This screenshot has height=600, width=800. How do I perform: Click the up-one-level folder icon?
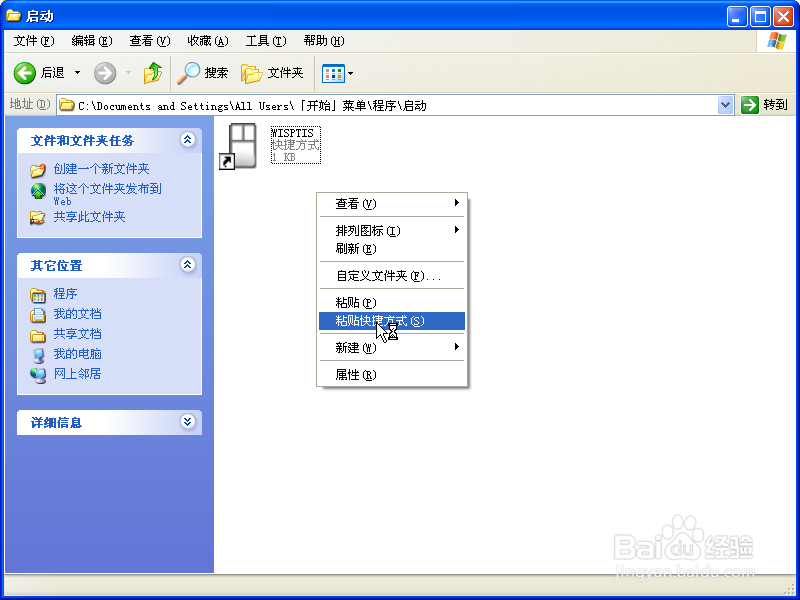click(x=153, y=73)
